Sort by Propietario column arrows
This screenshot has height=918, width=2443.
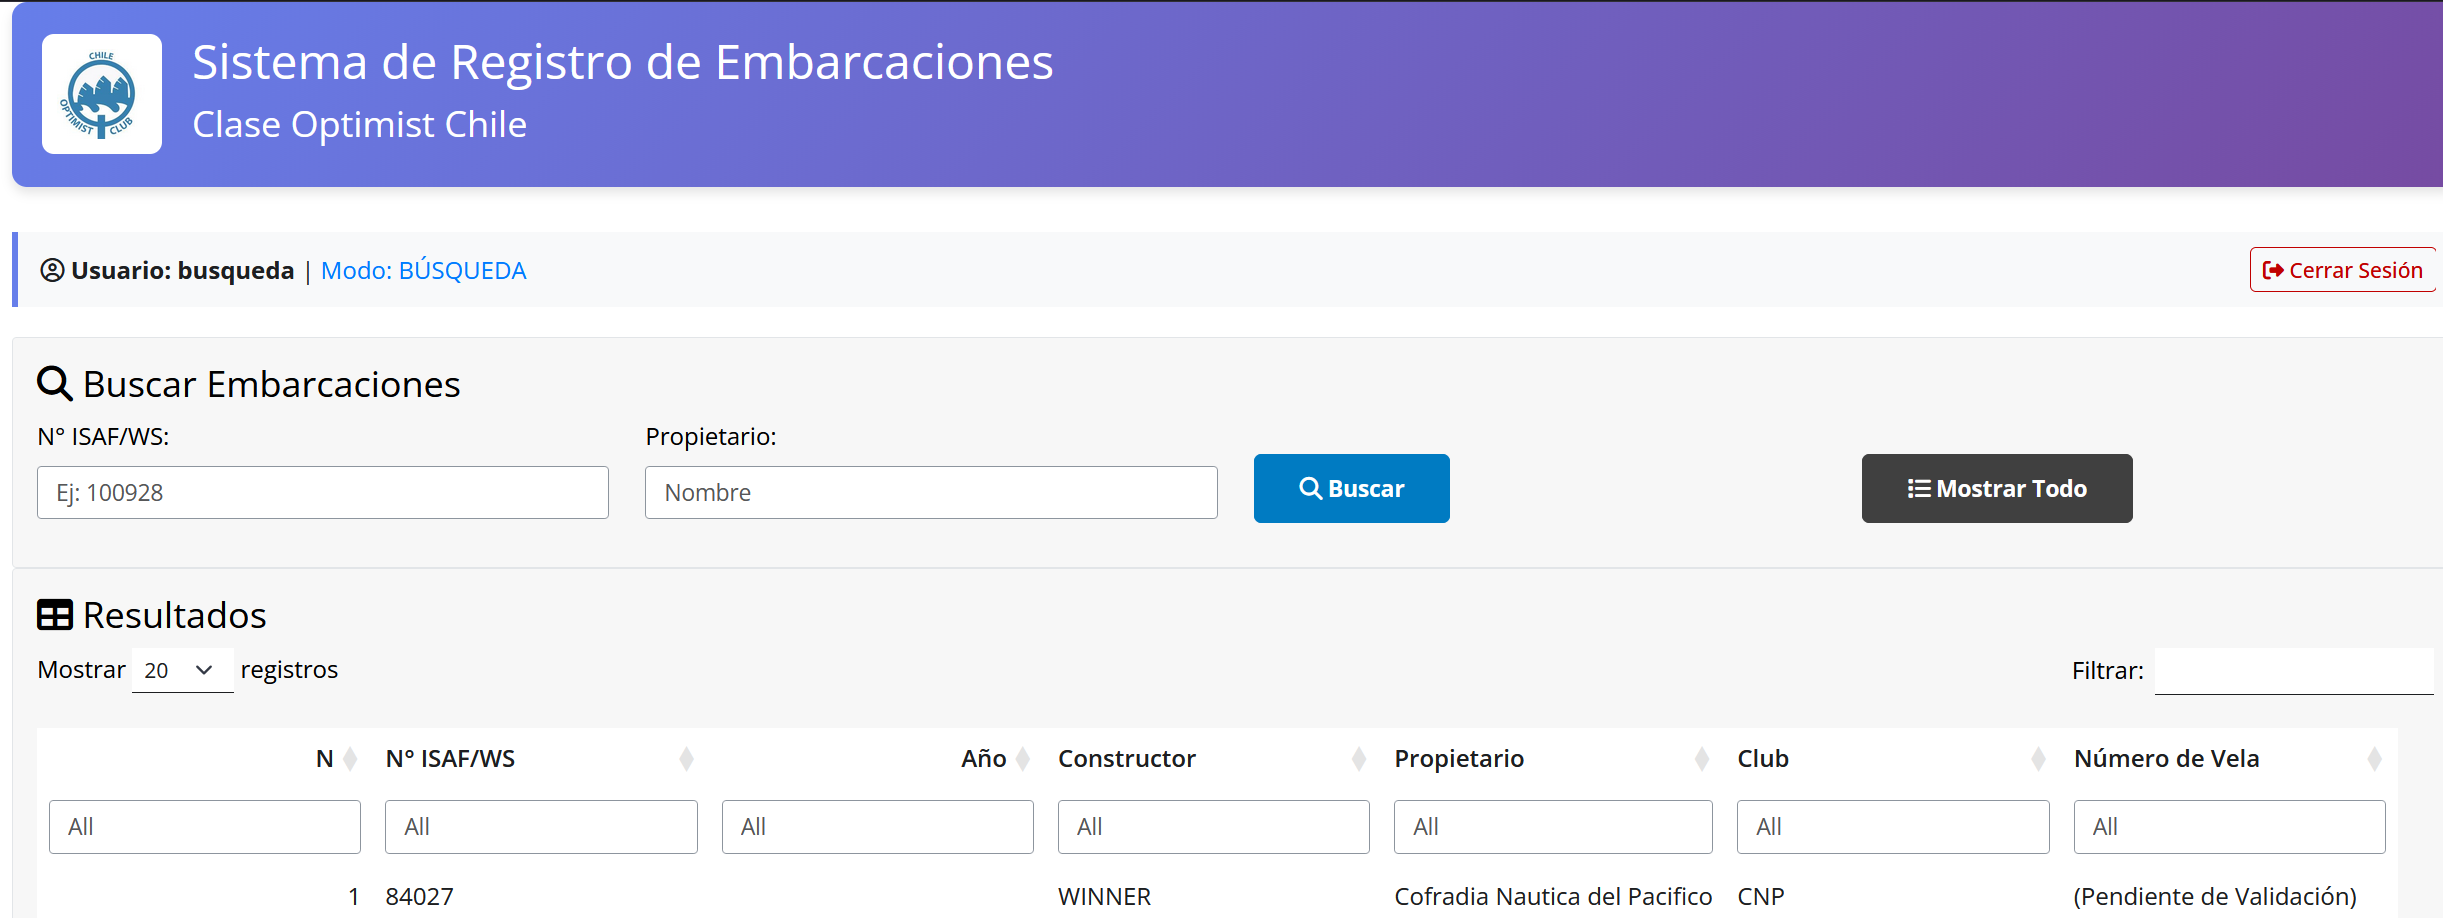1701,759
